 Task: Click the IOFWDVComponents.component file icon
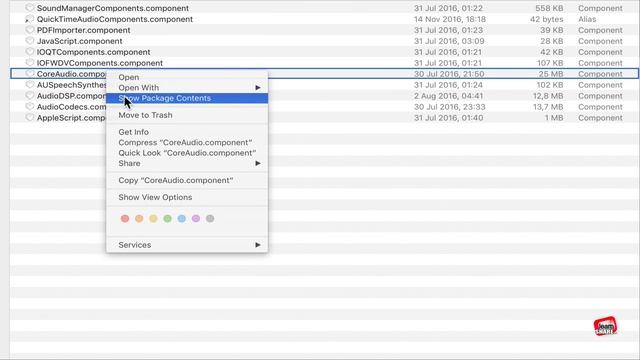coord(29,63)
